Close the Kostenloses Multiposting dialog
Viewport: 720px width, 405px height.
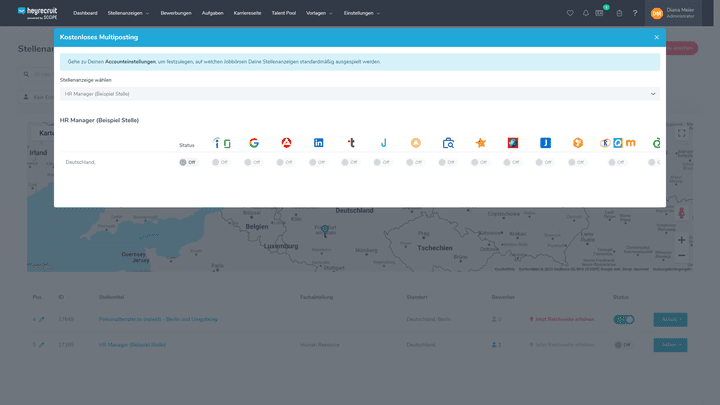pos(657,37)
